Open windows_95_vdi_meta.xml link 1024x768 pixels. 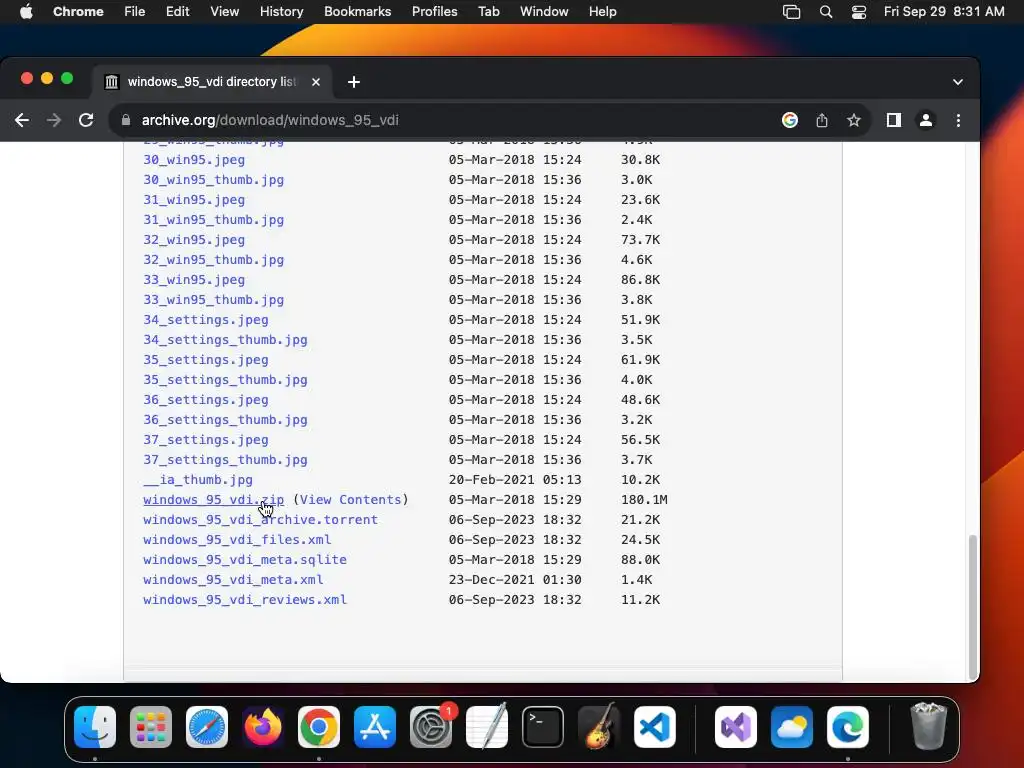coord(233,579)
